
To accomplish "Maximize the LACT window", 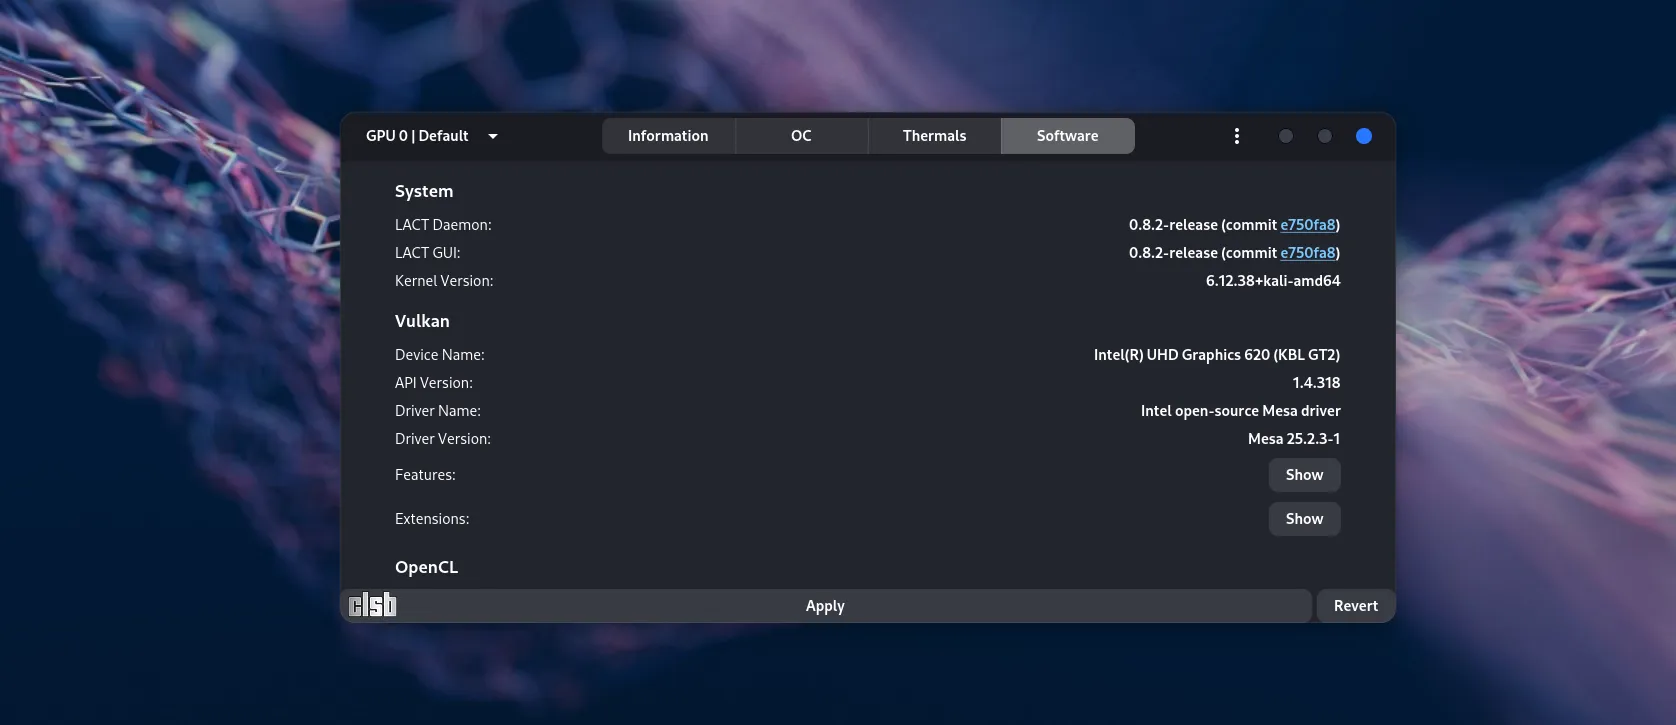I will (1325, 136).
